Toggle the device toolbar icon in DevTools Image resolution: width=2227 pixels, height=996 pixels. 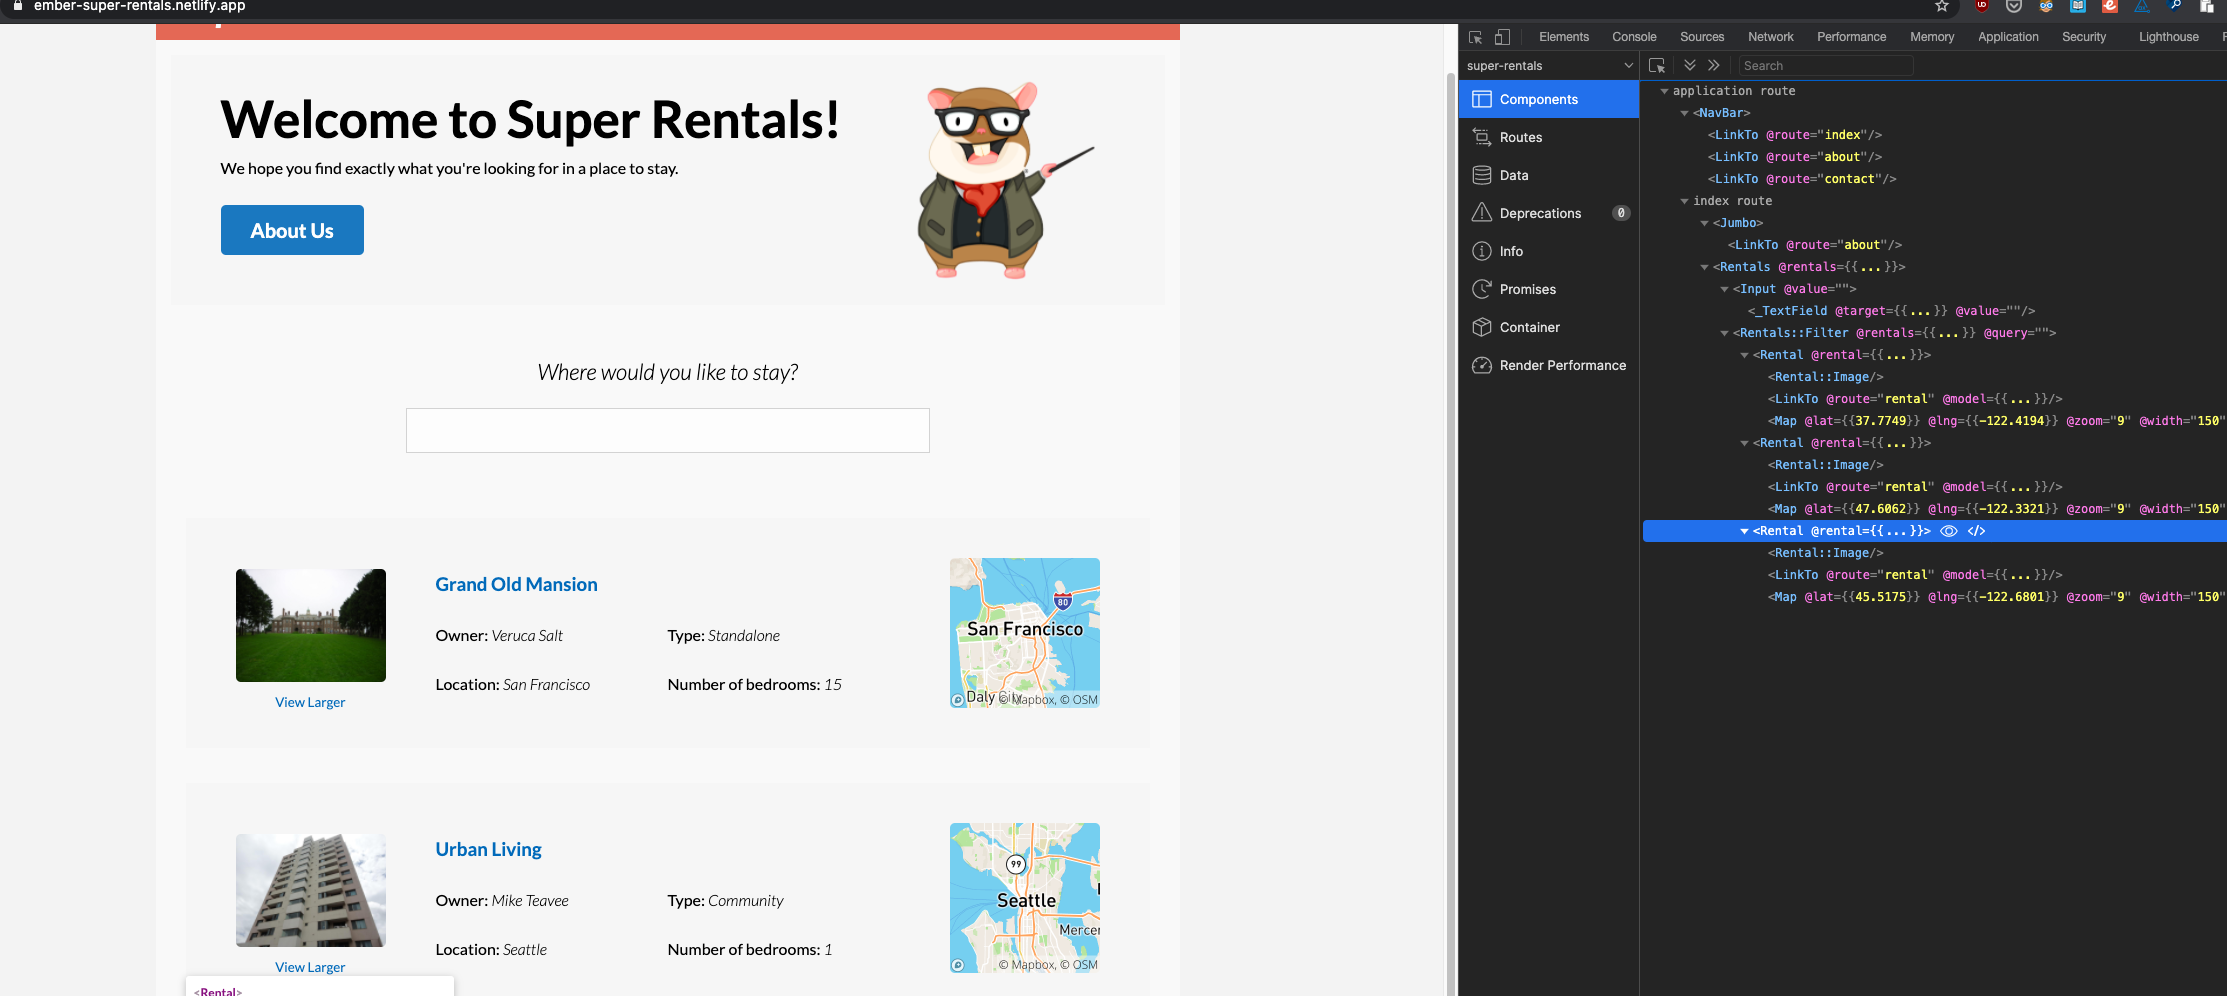[x=1502, y=37]
